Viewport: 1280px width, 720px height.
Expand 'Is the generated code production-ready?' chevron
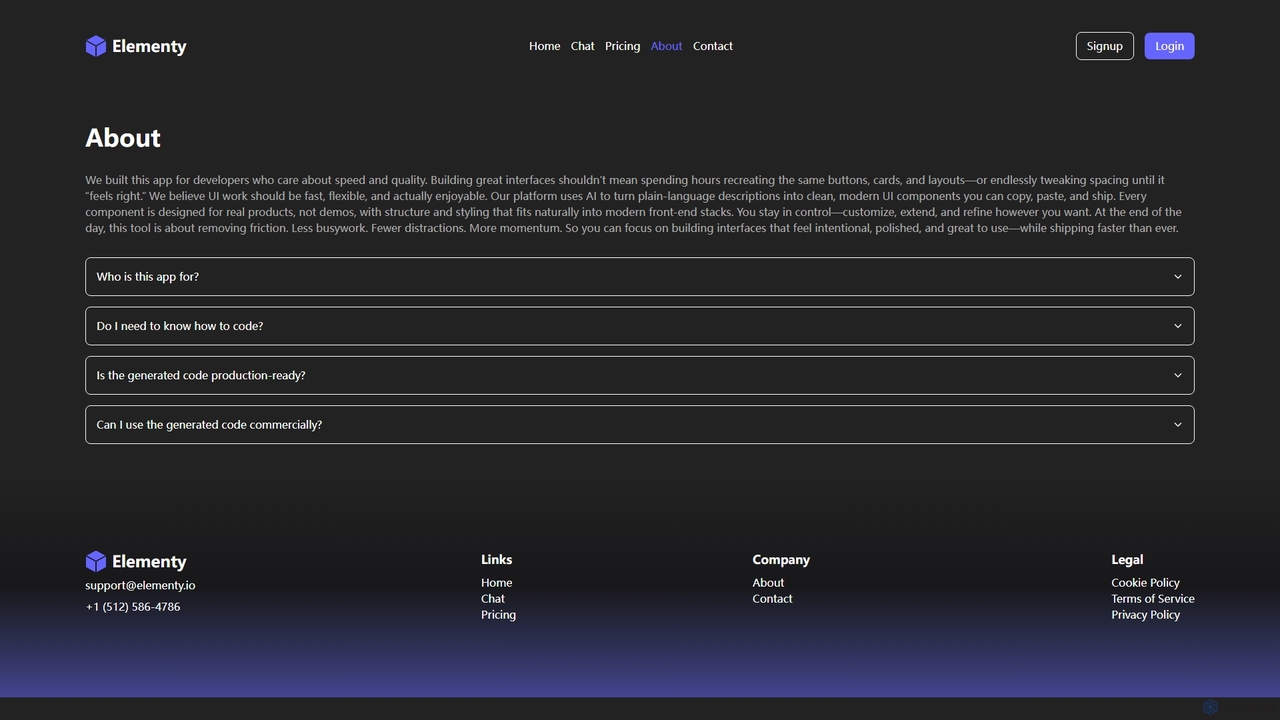point(1177,375)
